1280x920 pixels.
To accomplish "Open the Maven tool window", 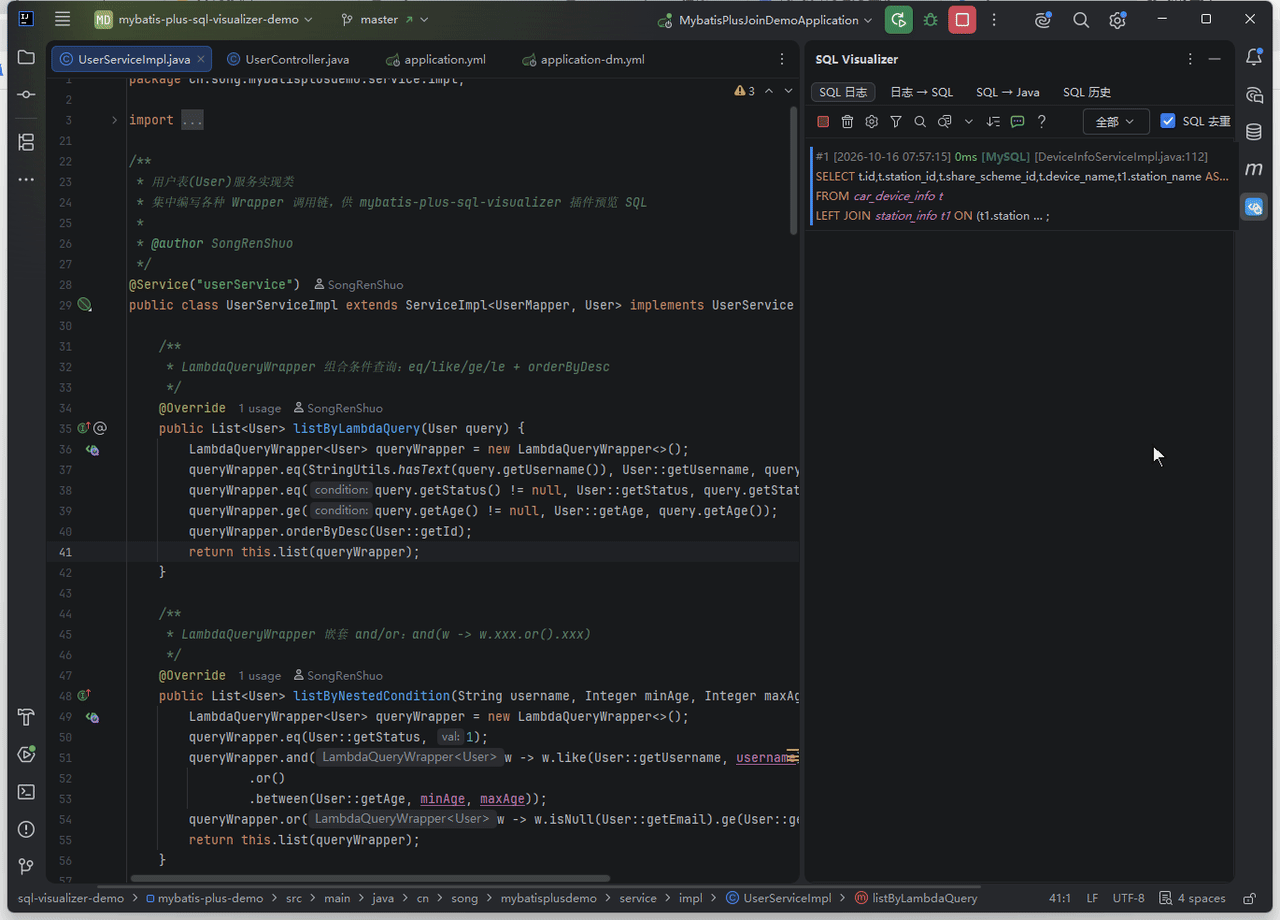I will 1254,169.
